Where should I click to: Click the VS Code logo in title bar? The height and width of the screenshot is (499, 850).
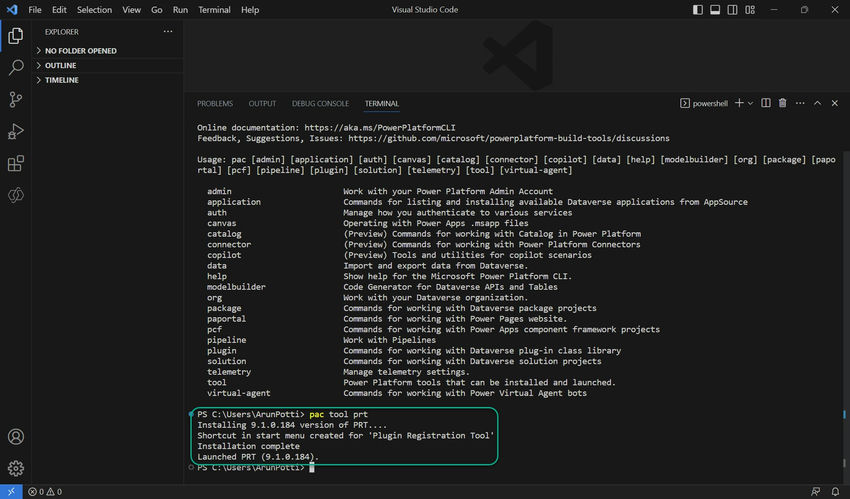[12, 10]
